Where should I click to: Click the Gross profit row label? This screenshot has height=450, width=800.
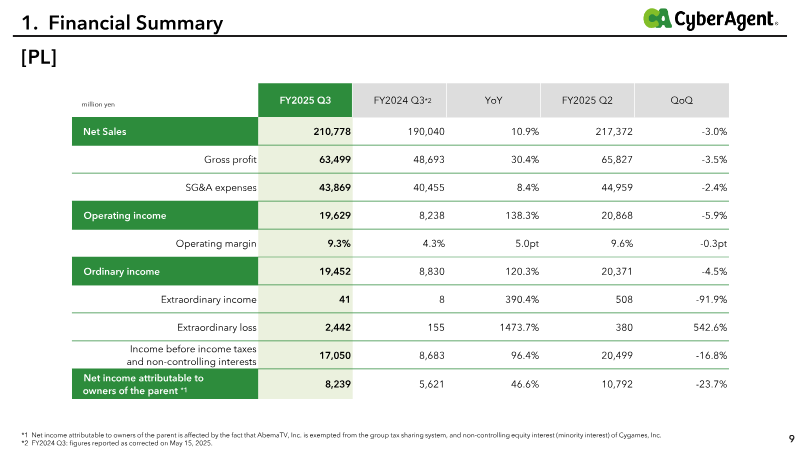click(230, 160)
